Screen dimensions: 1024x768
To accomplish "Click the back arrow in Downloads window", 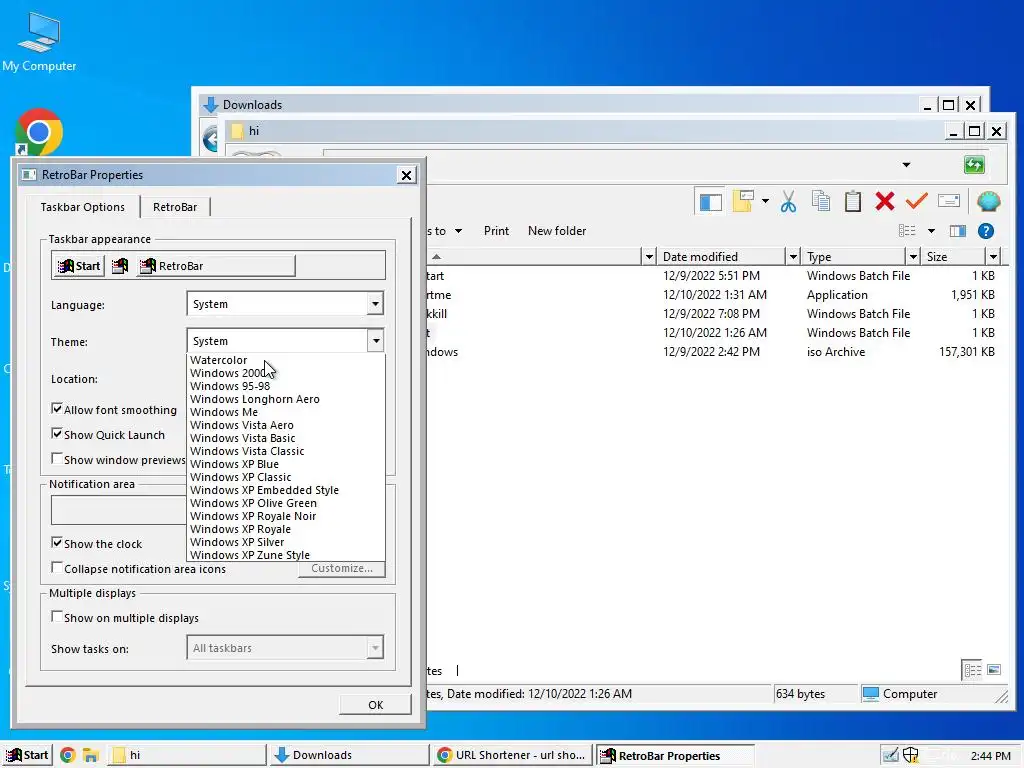I will point(210,139).
